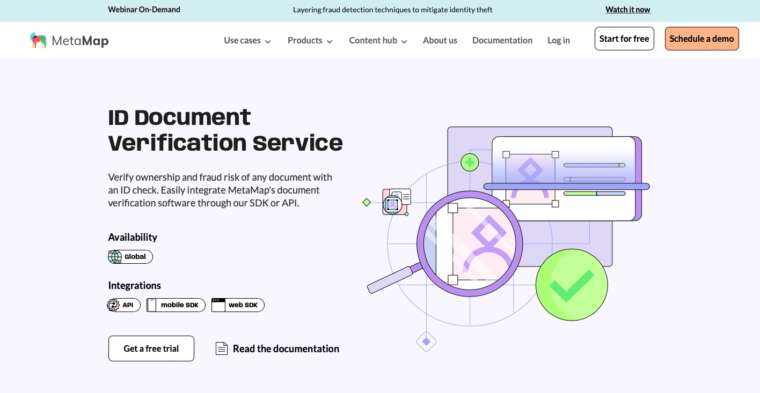Click the green plus circle in illustration
The width and height of the screenshot is (760, 393).
(x=470, y=162)
